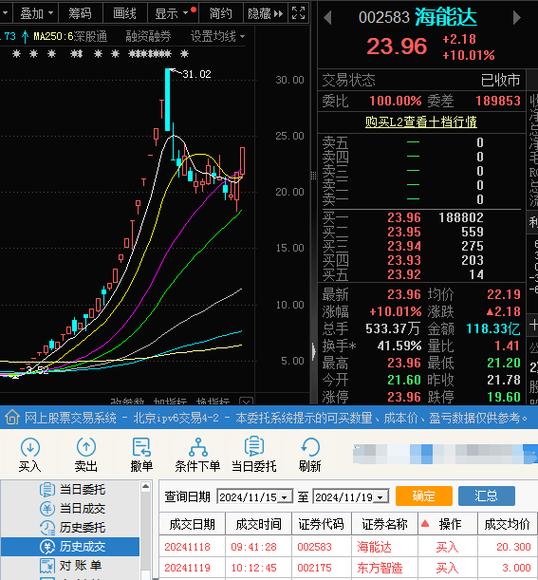
Task: Click the 深股通 tag
Action: 91,36
